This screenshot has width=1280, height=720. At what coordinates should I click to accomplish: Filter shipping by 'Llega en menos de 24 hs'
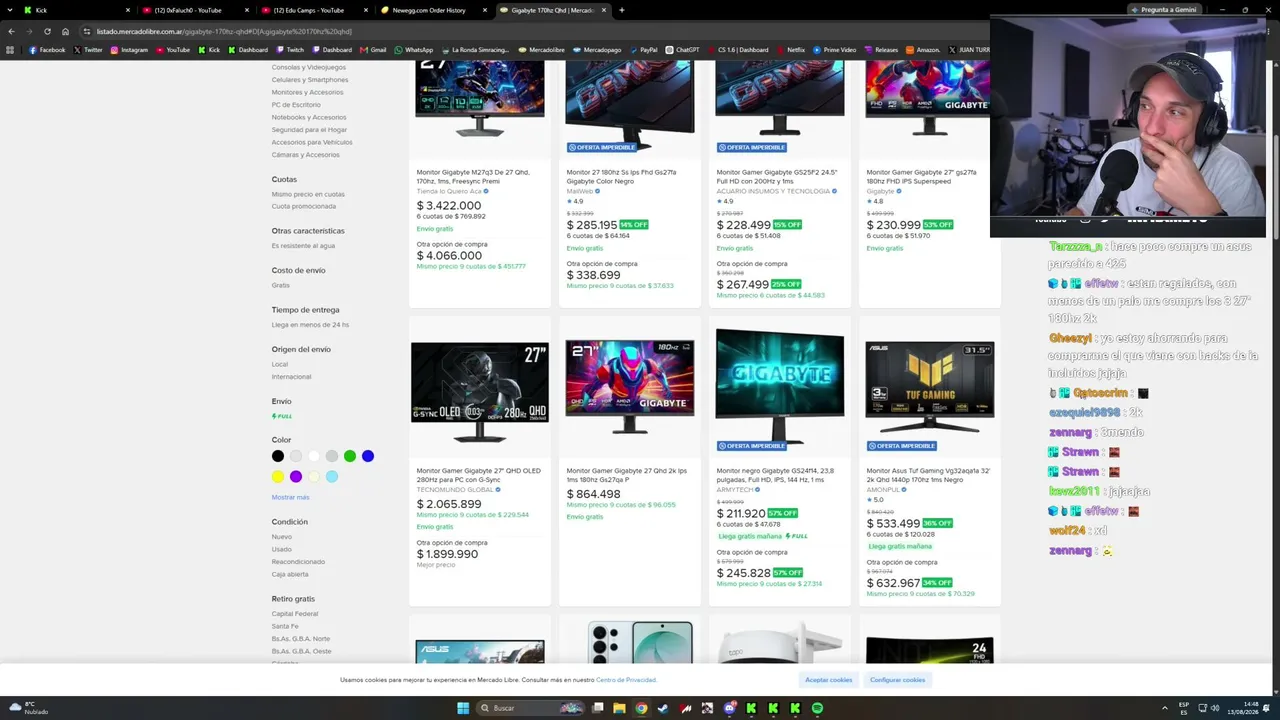tap(310, 325)
